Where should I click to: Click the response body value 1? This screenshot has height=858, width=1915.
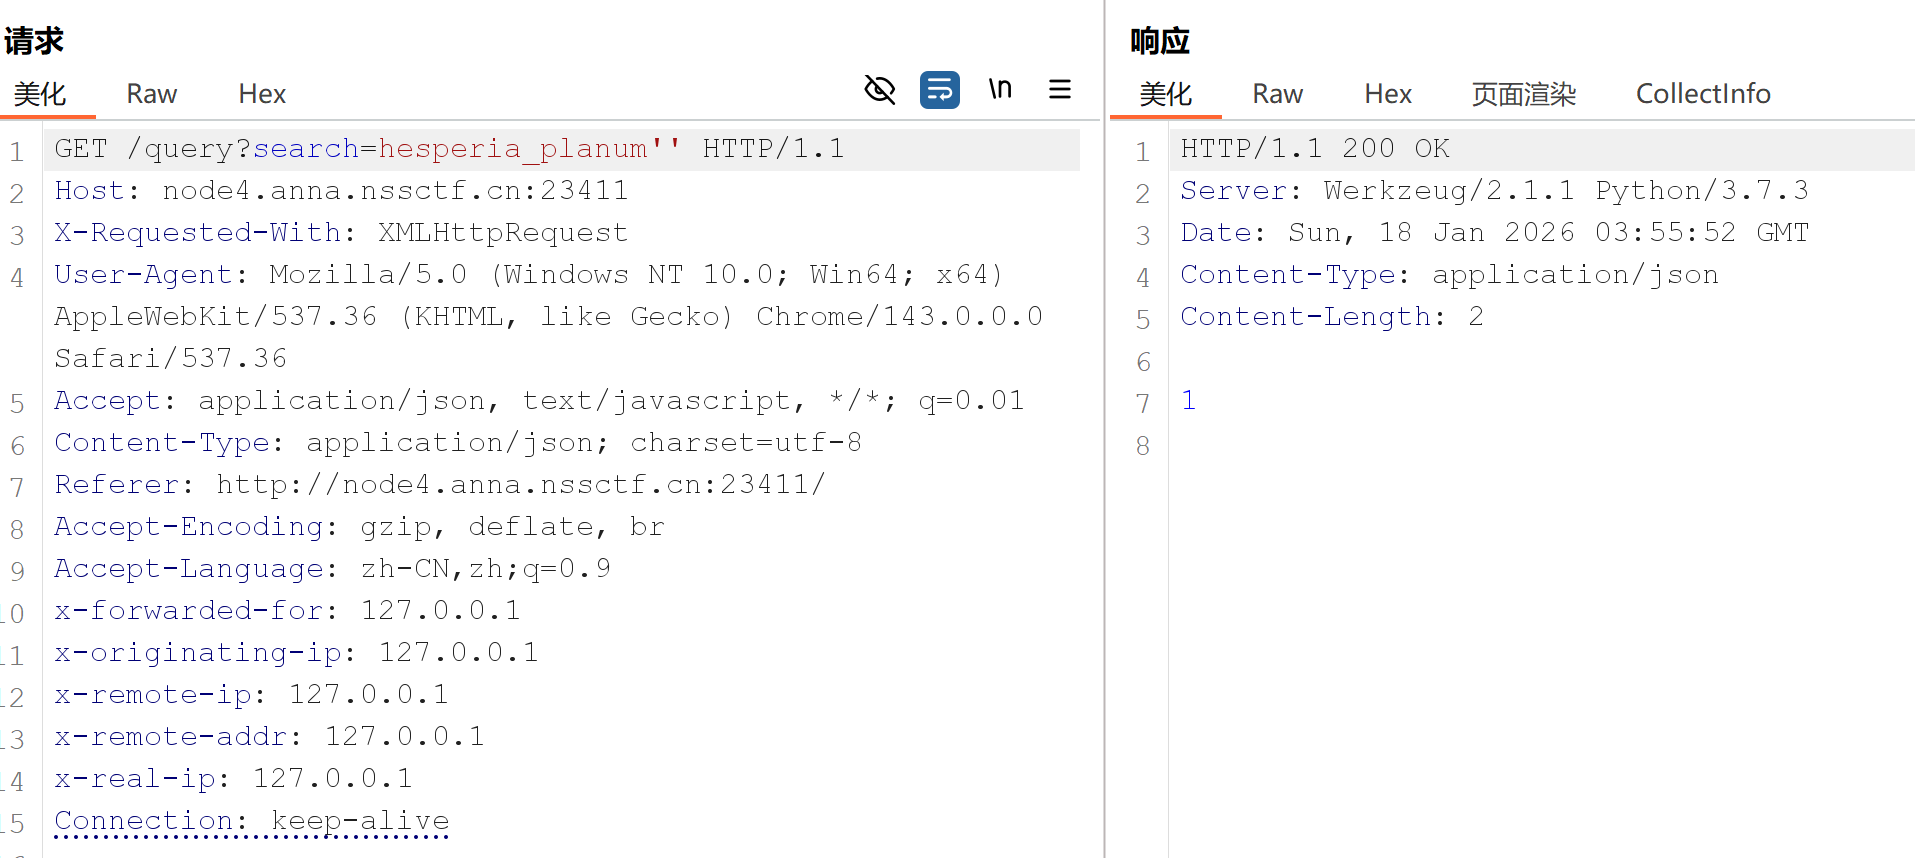click(1188, 401)
